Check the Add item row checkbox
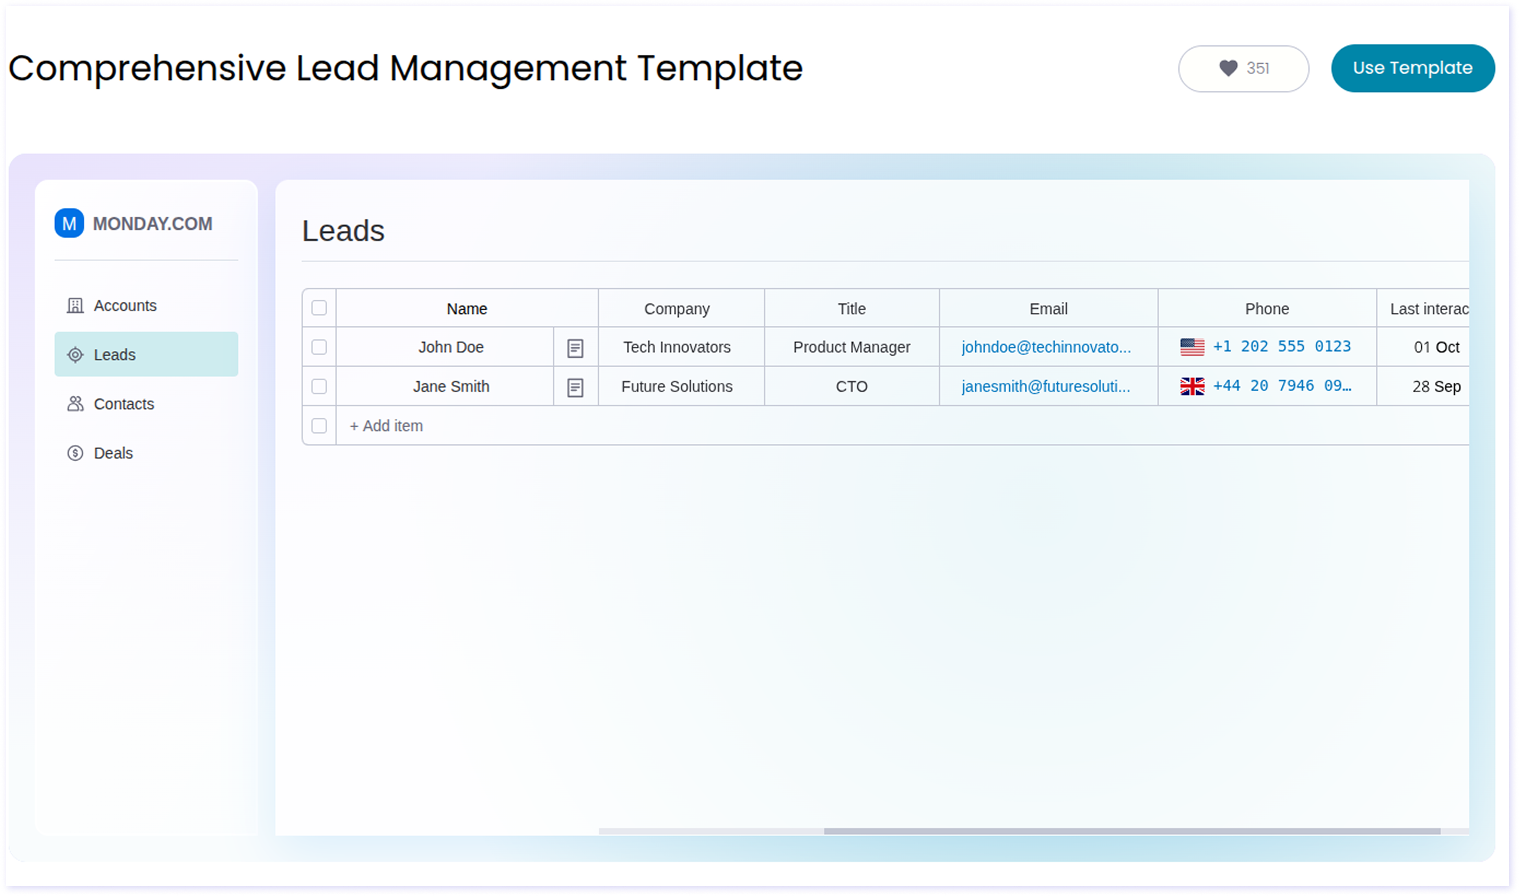 [319, 426]
